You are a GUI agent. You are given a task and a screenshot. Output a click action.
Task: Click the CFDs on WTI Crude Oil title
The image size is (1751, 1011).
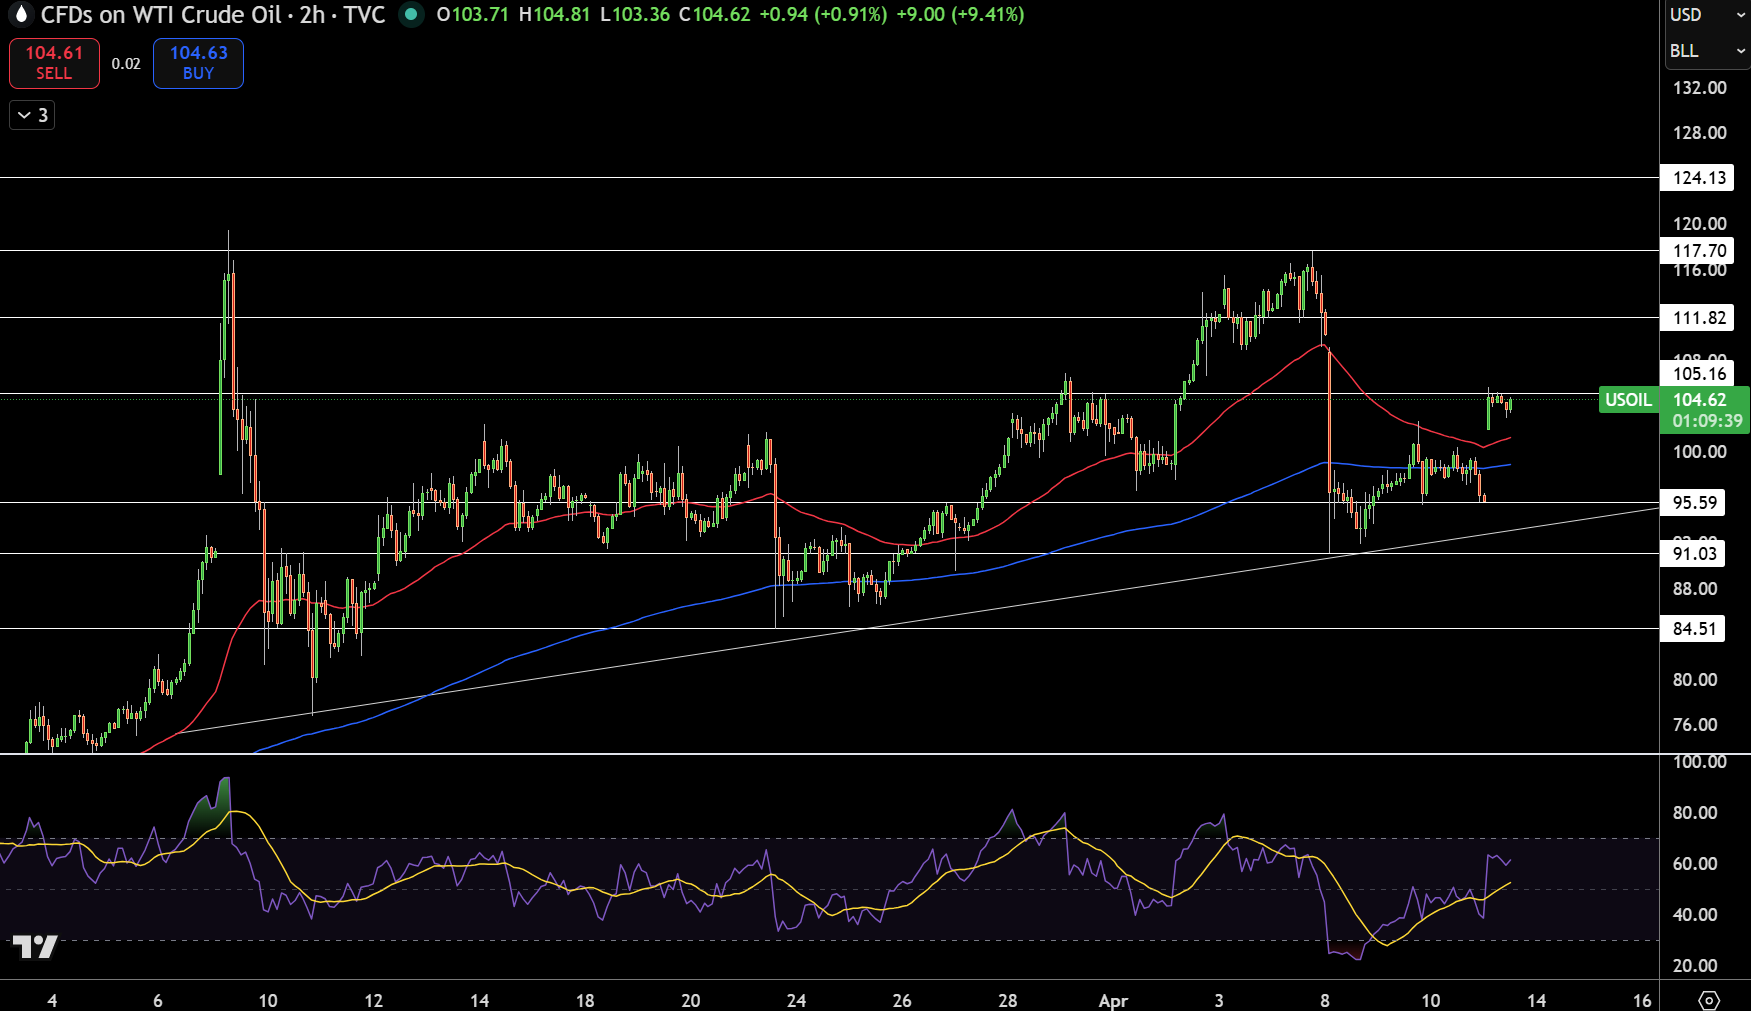pyautogui.click(x=161, y=14)
